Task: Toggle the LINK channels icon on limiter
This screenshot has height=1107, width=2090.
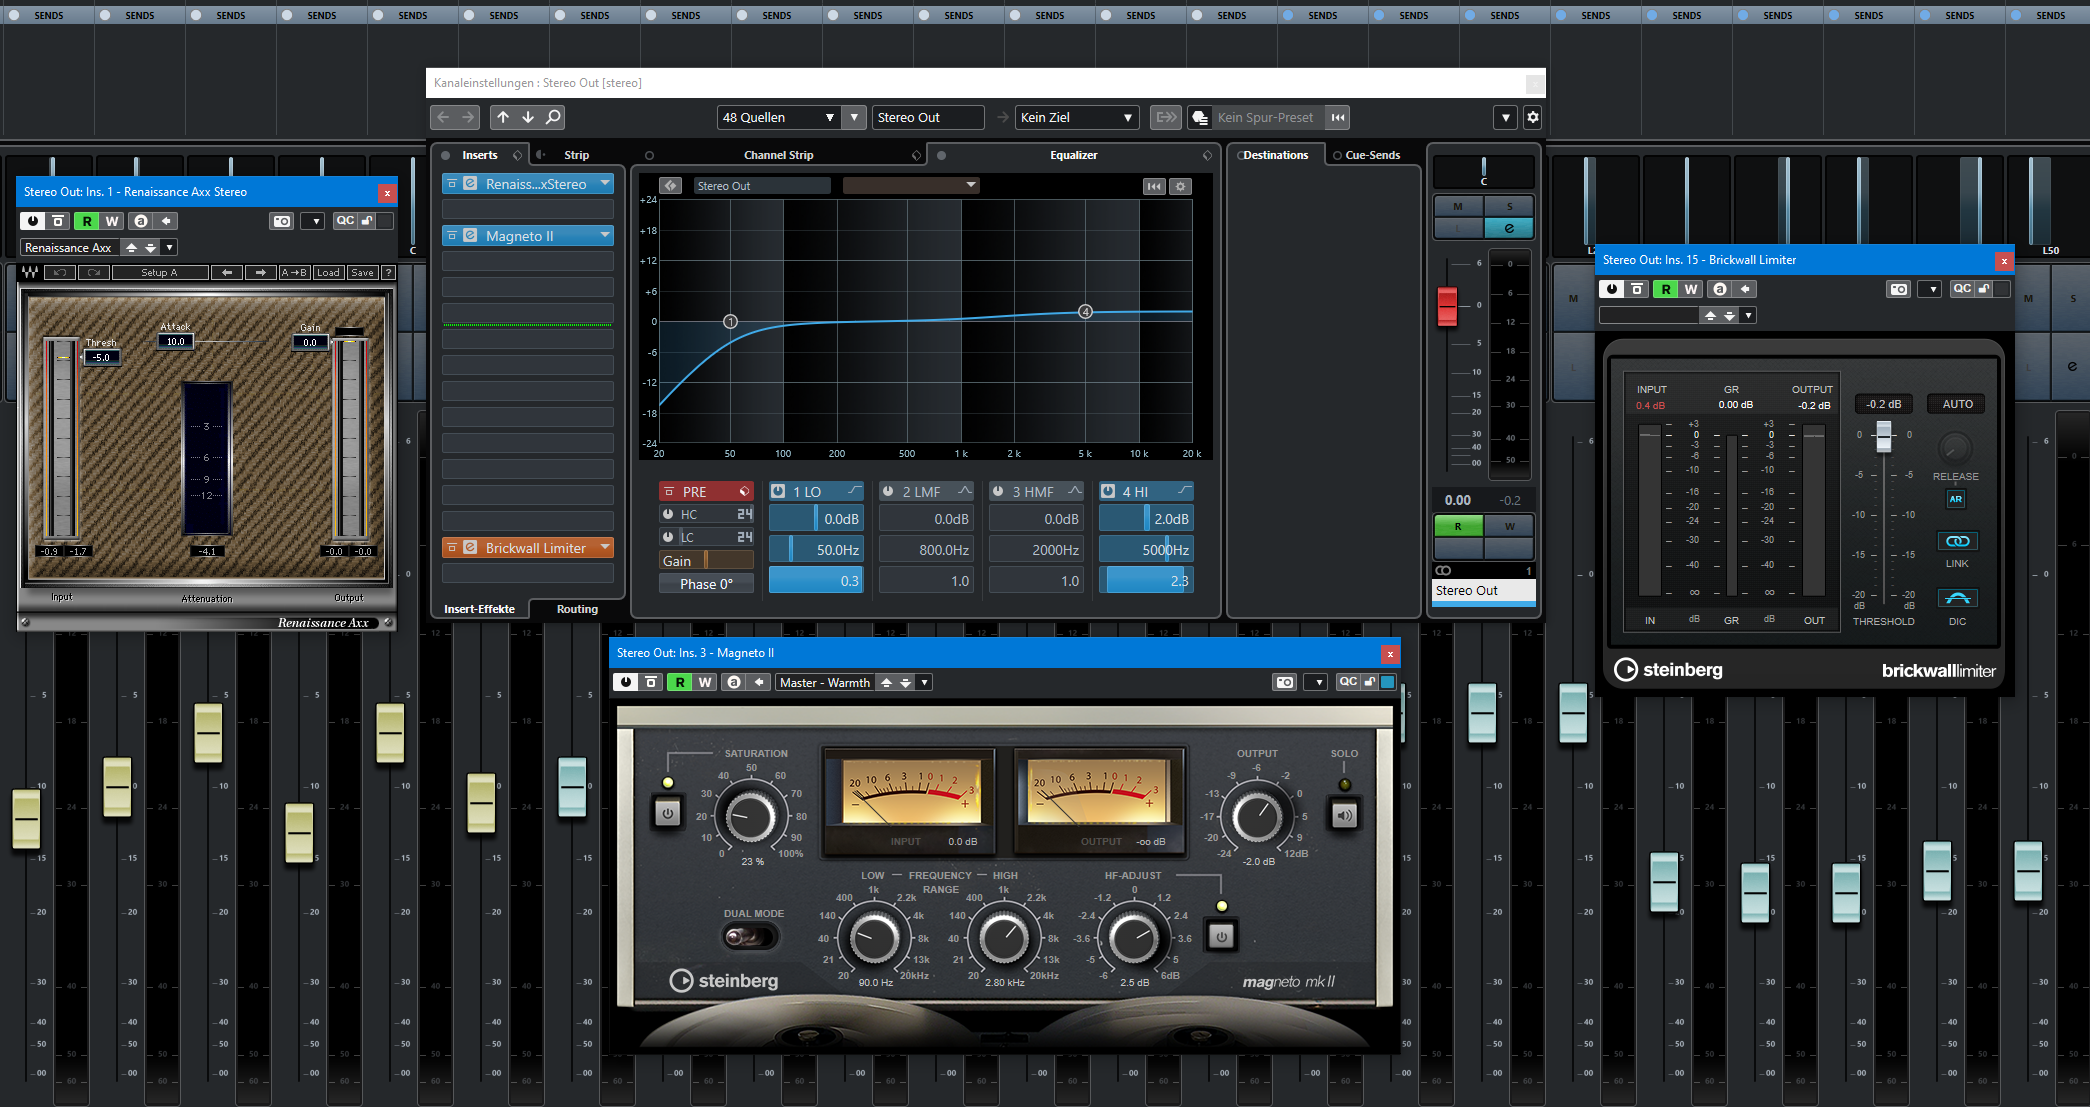Action: point(1957,541)
